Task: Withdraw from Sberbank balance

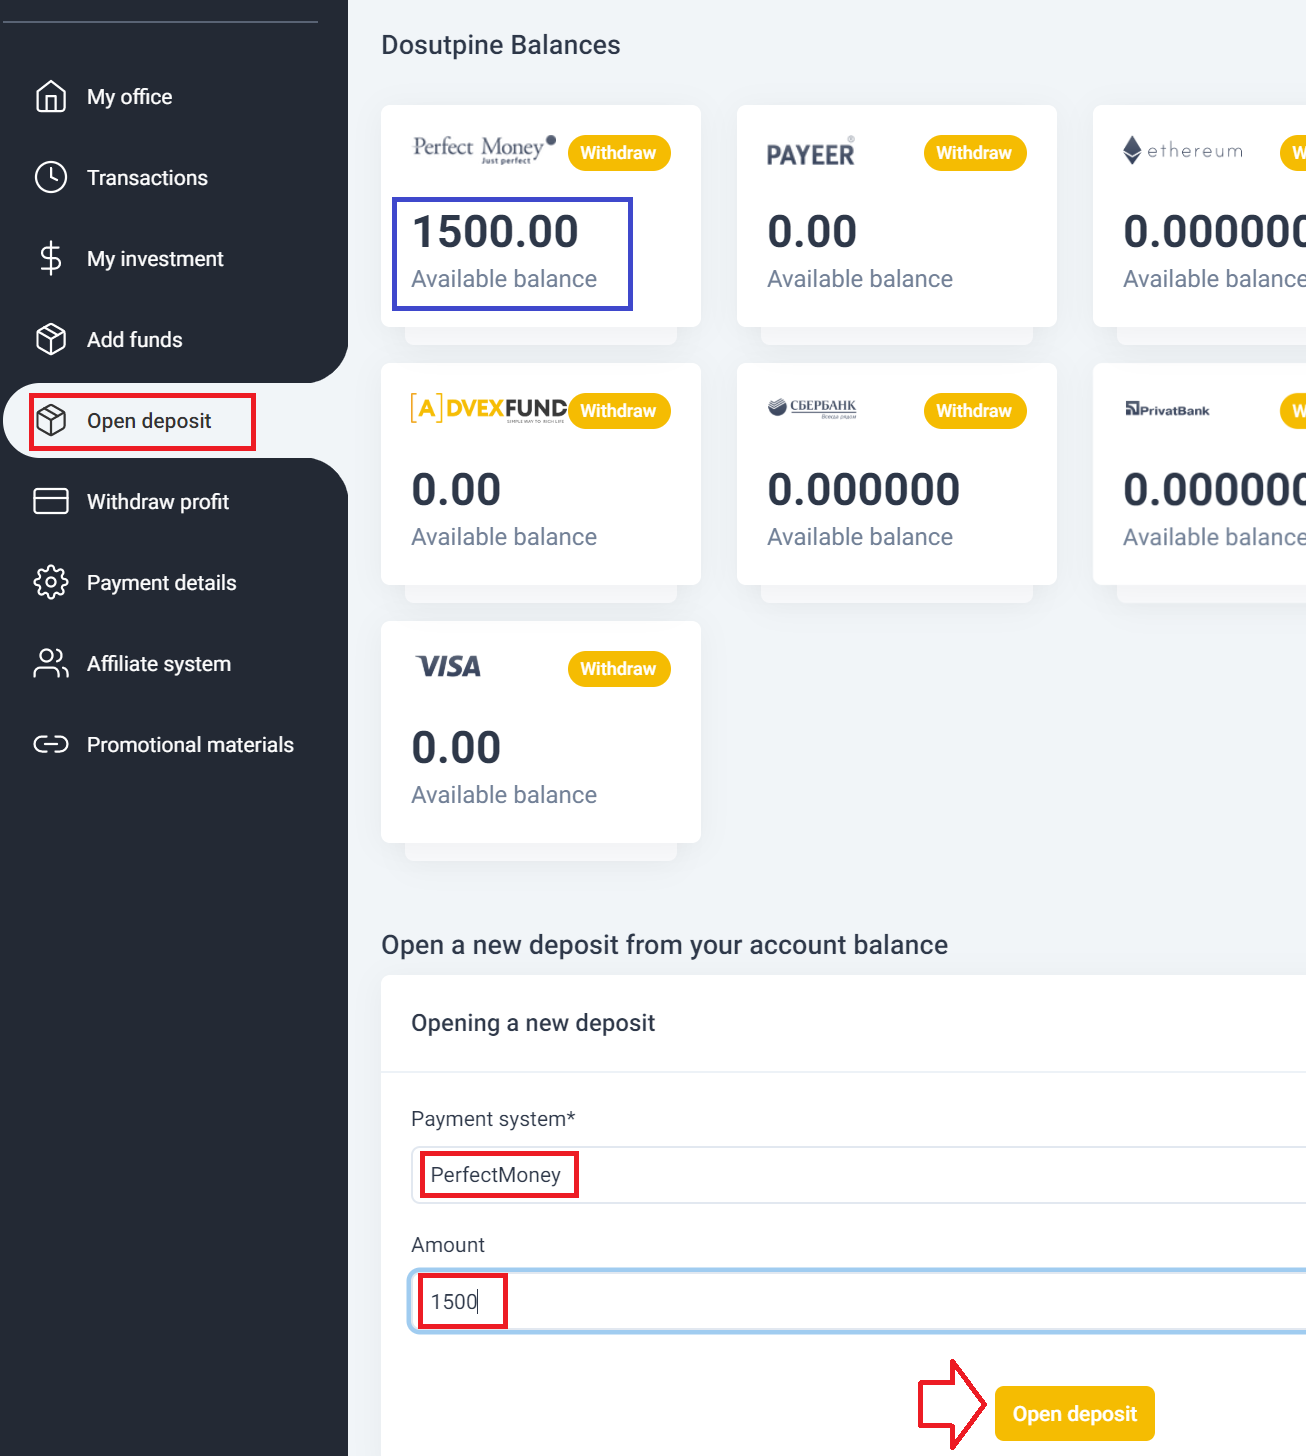Action: (x=975, y=411)
